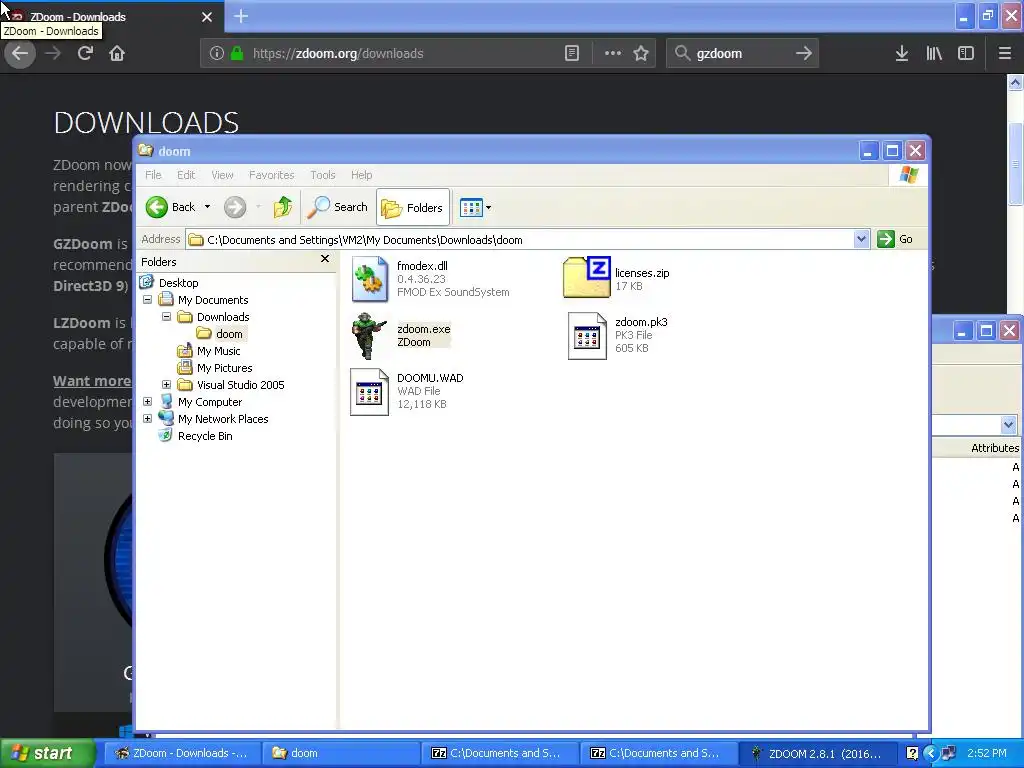Toggle Firefox sidebar icon
The height and width of the screenshot is (768, 1024).
point(965,53)
